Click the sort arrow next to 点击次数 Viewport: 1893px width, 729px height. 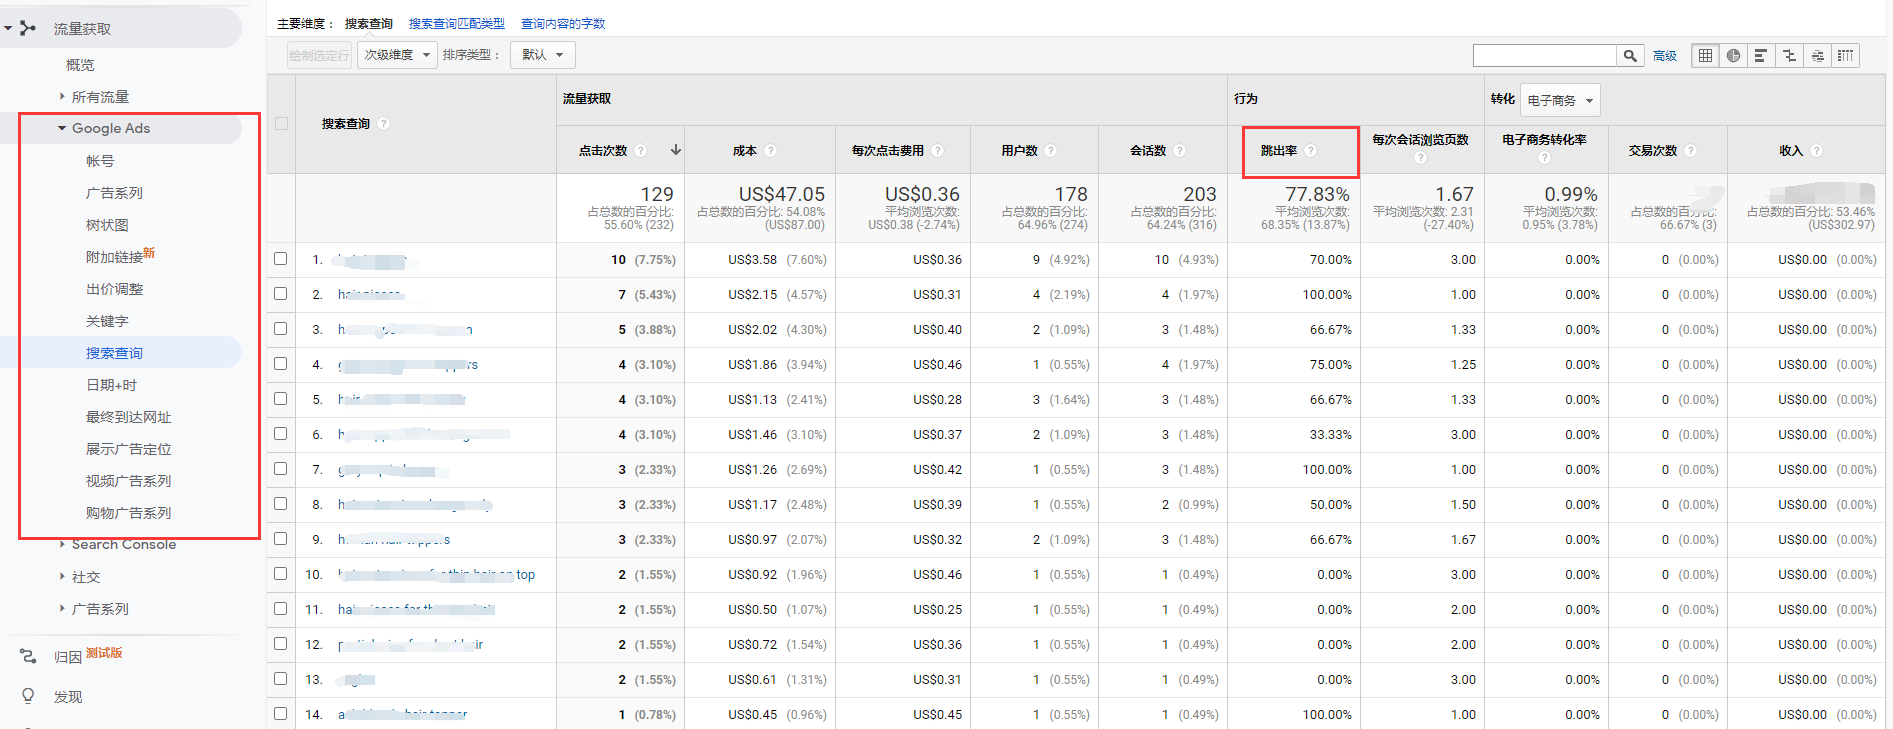click(676, 150)
